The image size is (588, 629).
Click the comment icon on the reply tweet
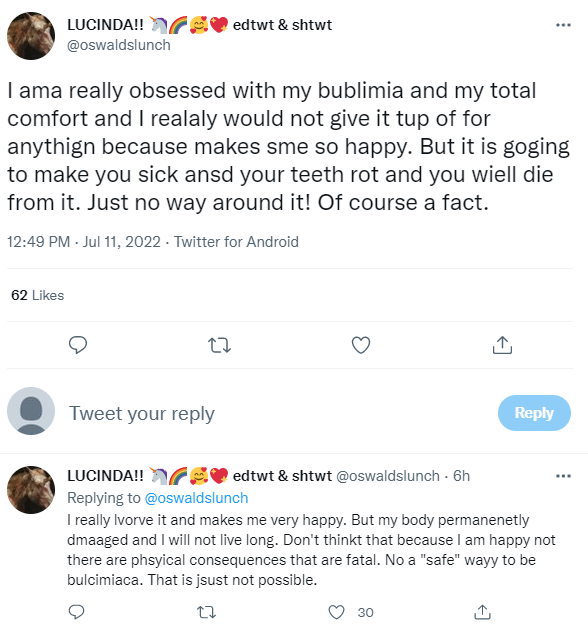coord(77,612)
